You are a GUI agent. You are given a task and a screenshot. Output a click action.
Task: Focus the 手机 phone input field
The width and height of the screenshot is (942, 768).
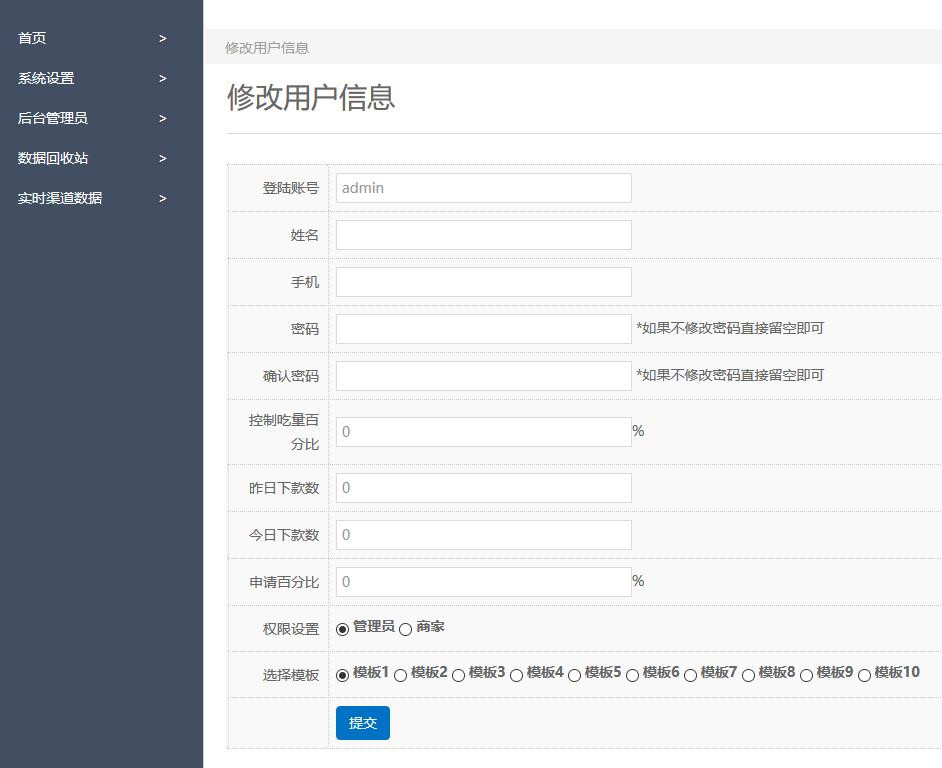tap(483, 282)
